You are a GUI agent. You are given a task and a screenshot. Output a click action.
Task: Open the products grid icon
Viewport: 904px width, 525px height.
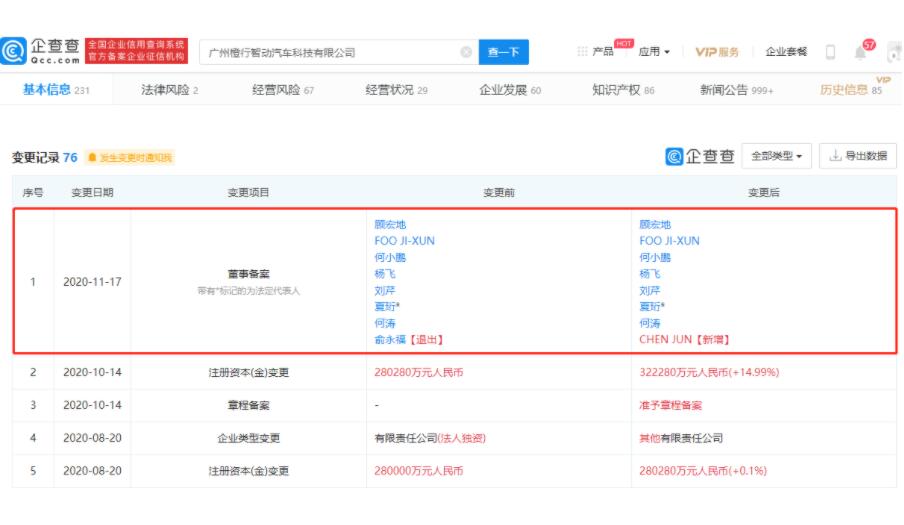click(582, 51)
